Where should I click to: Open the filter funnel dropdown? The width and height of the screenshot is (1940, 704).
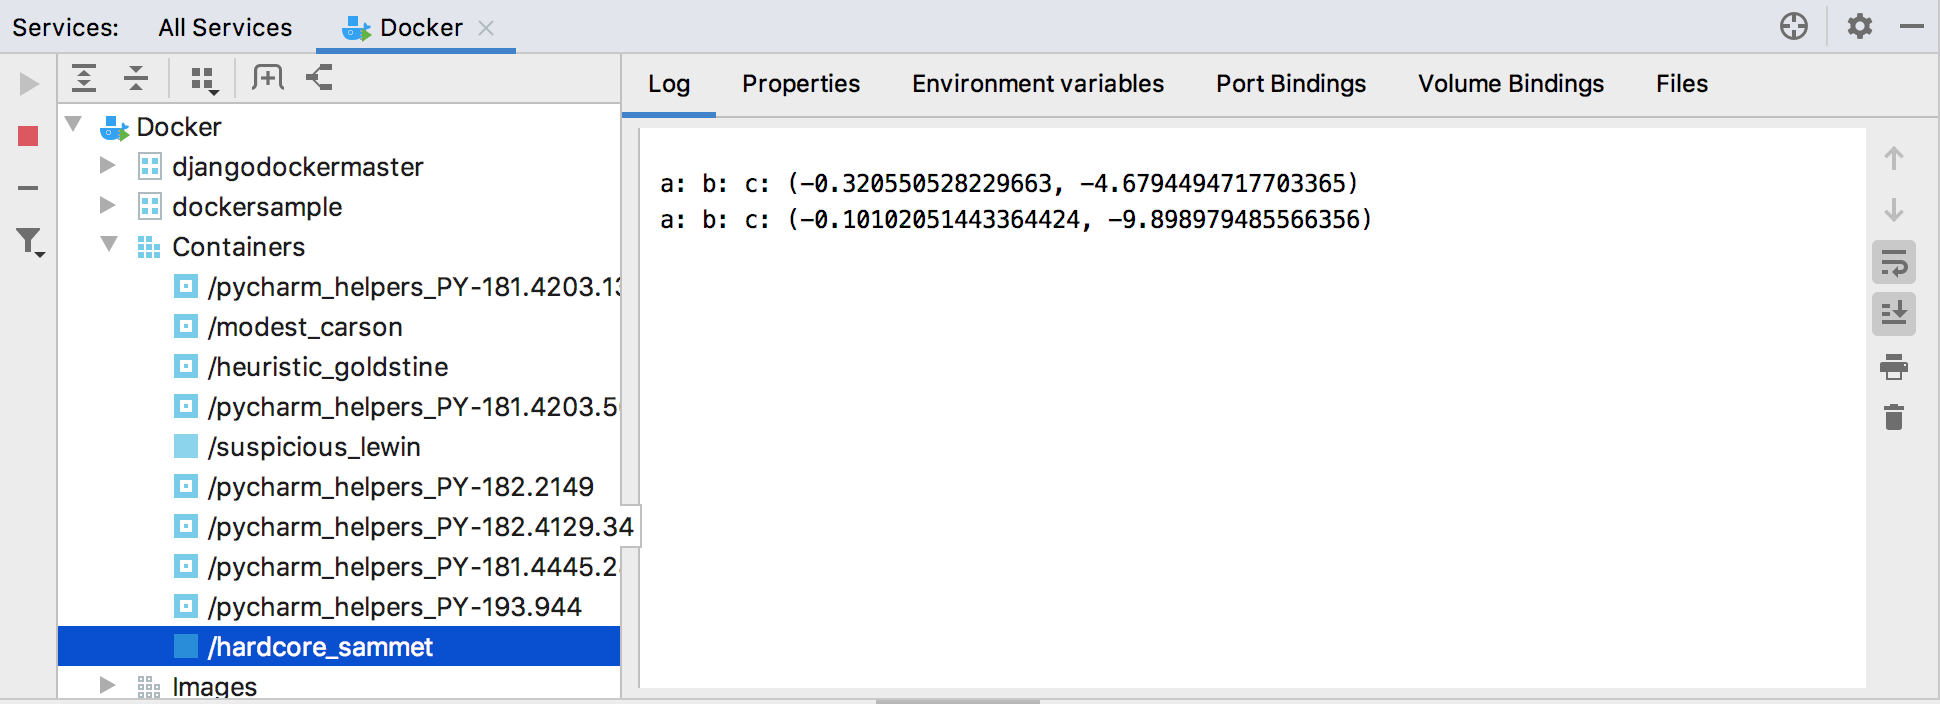click(30, 242)
